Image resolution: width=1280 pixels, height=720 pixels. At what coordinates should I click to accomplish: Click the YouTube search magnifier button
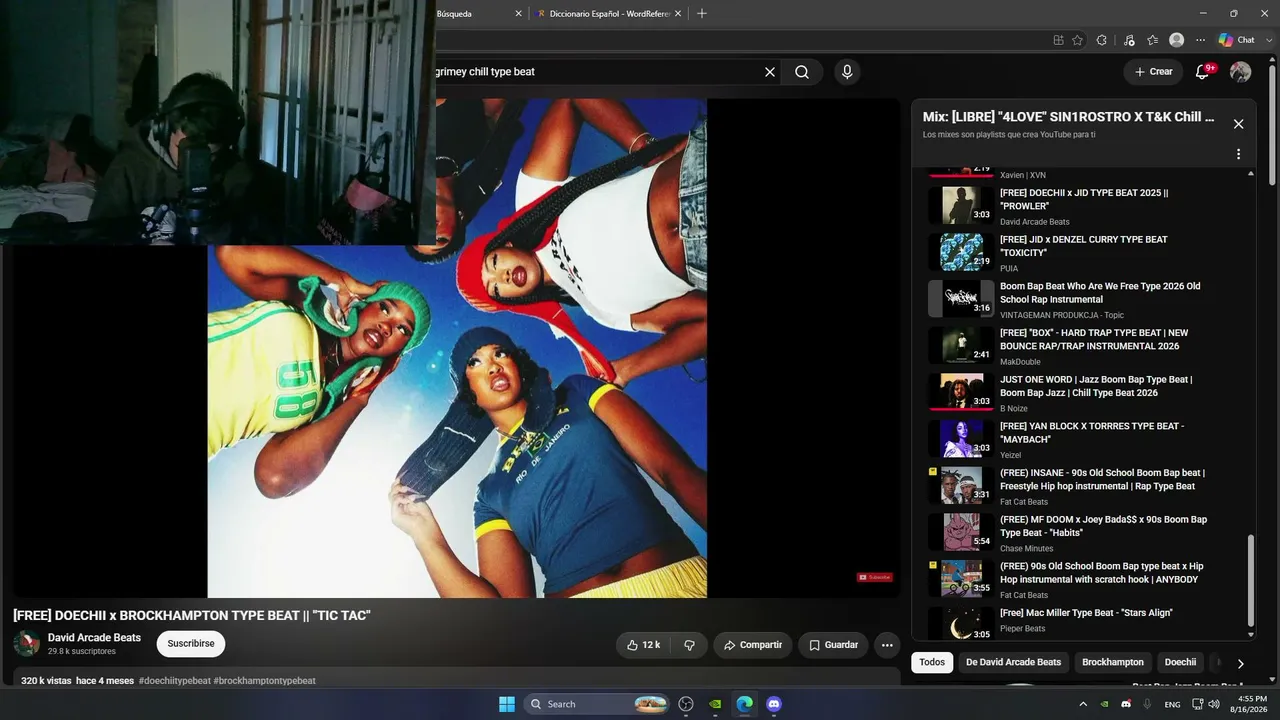pyautogui.click(x=802, y=72)
